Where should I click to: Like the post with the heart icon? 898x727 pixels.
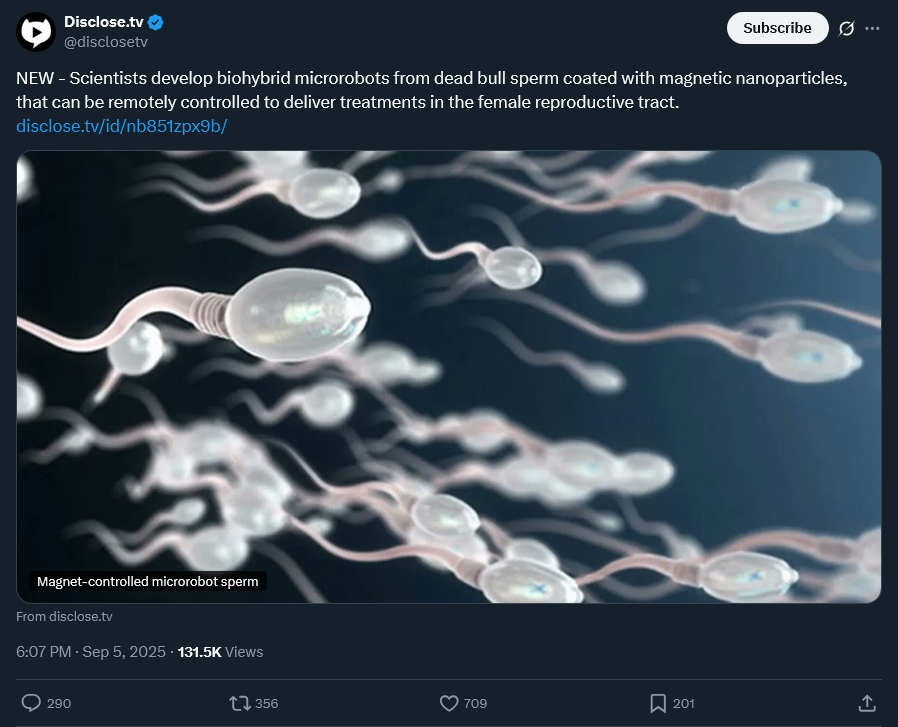450,703
